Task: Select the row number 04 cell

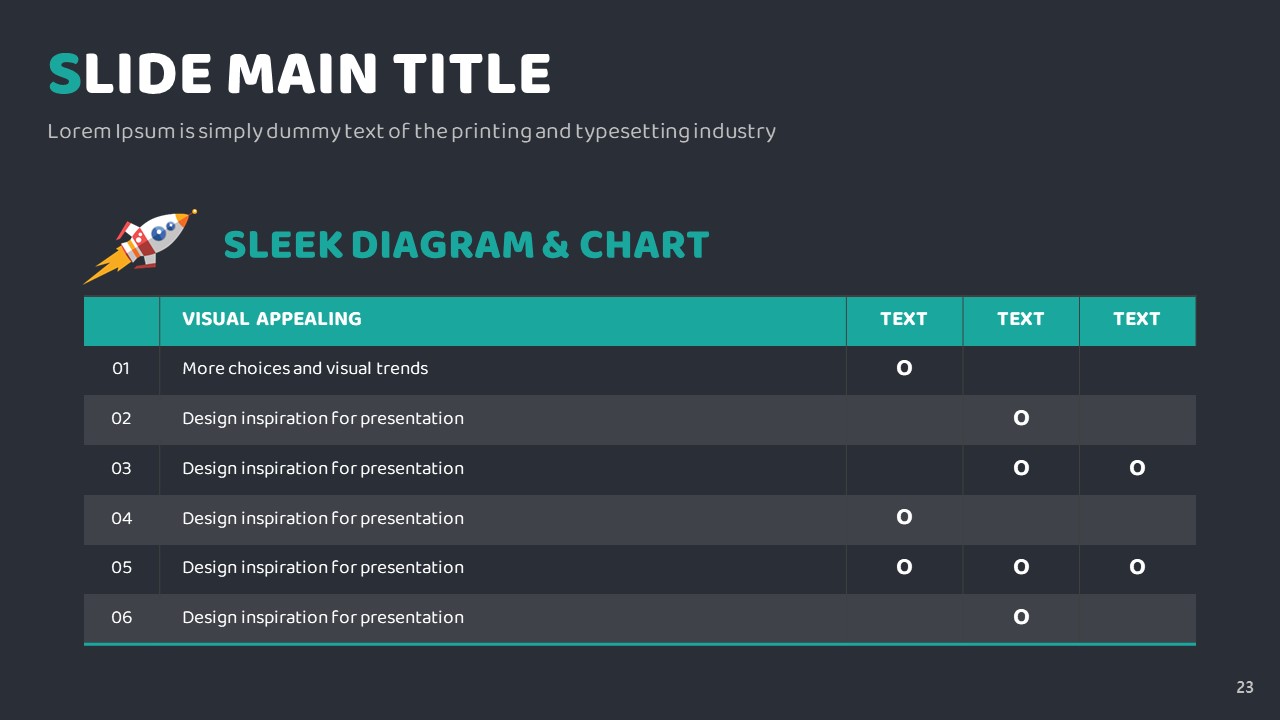Action: [x=121, y=518]
